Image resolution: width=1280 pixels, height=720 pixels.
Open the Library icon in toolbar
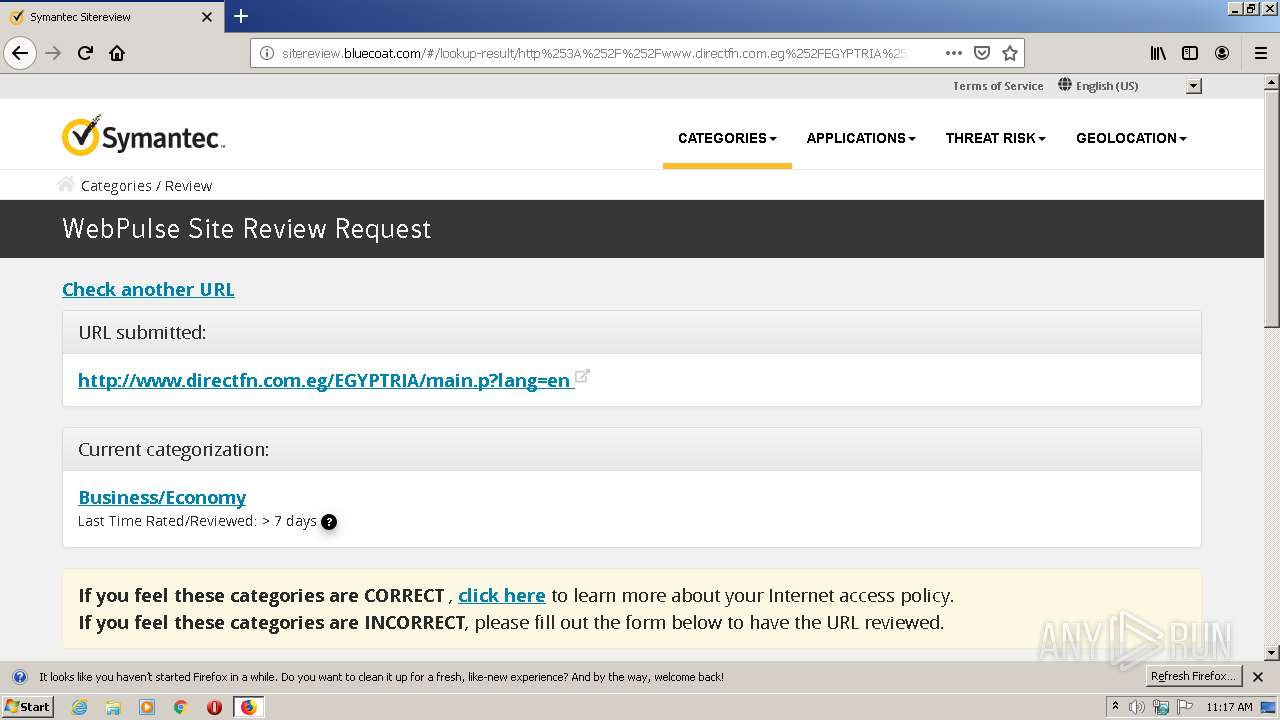pyautogui.click(x=1158, y=53)
